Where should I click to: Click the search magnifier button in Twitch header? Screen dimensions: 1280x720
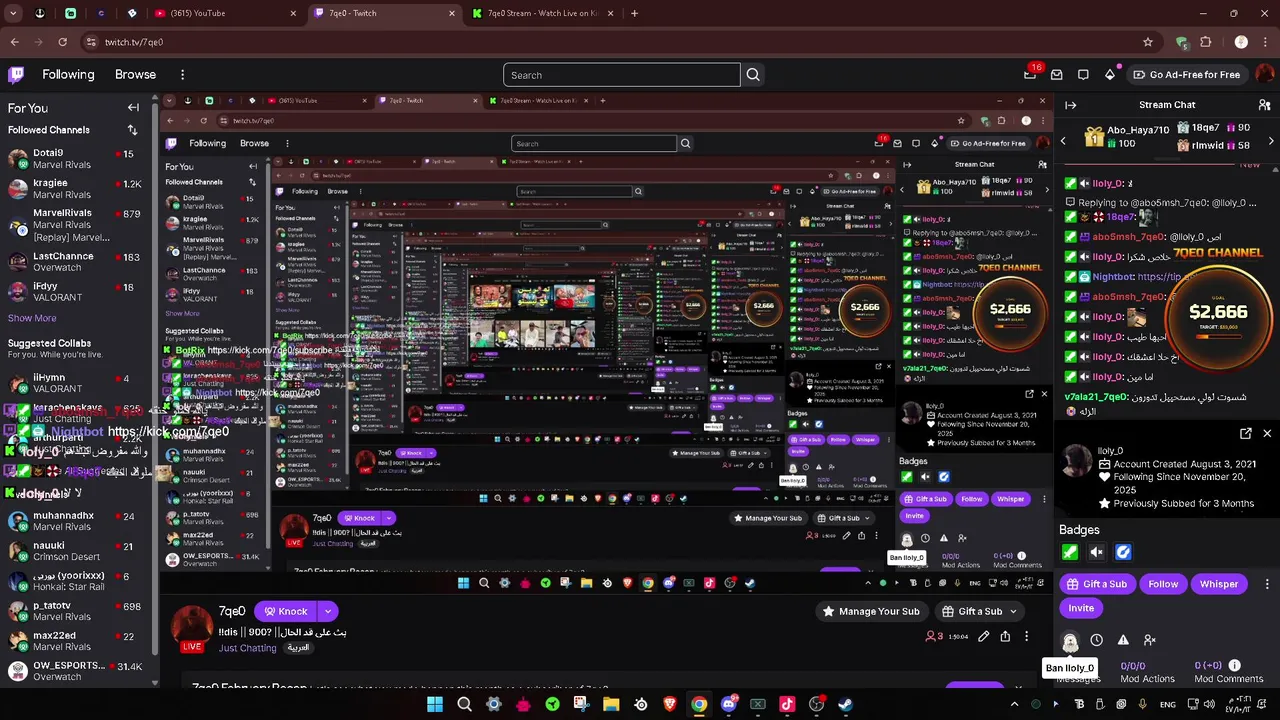point(753,75)
